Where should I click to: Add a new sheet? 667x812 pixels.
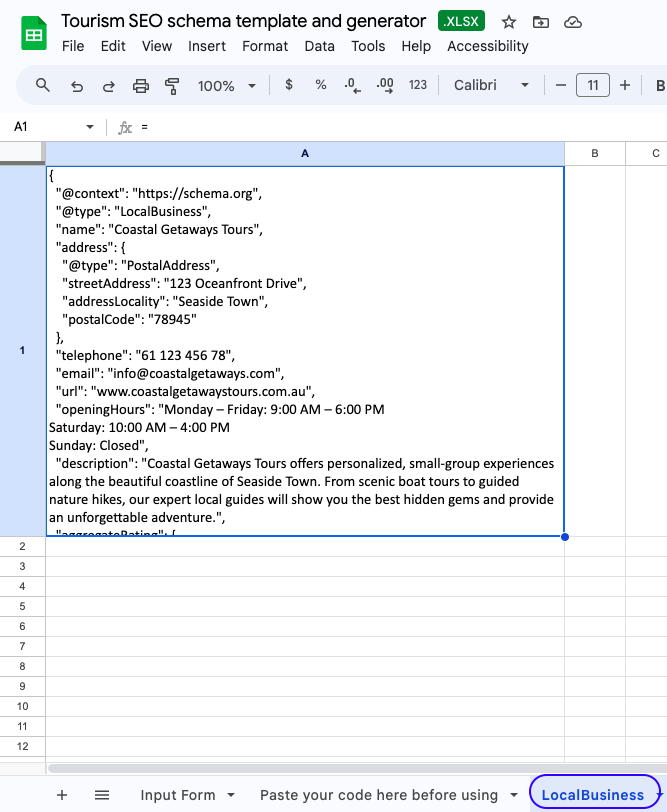click(x=62, y=795)
